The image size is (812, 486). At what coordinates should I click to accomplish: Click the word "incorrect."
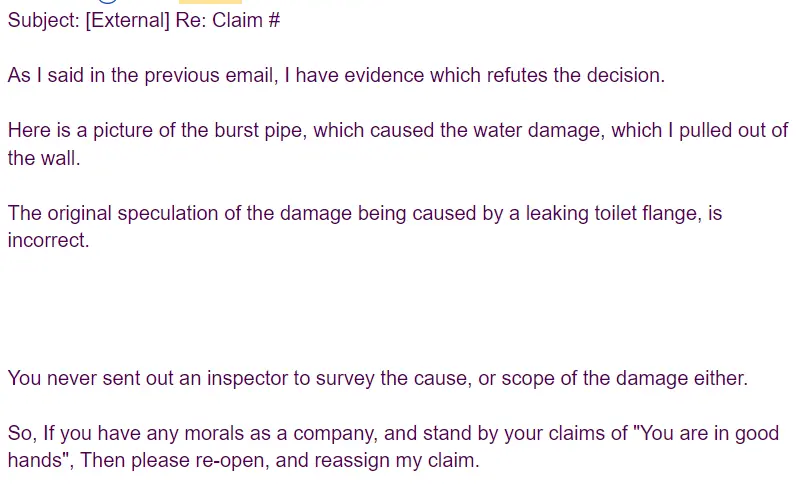pos(49,241)
